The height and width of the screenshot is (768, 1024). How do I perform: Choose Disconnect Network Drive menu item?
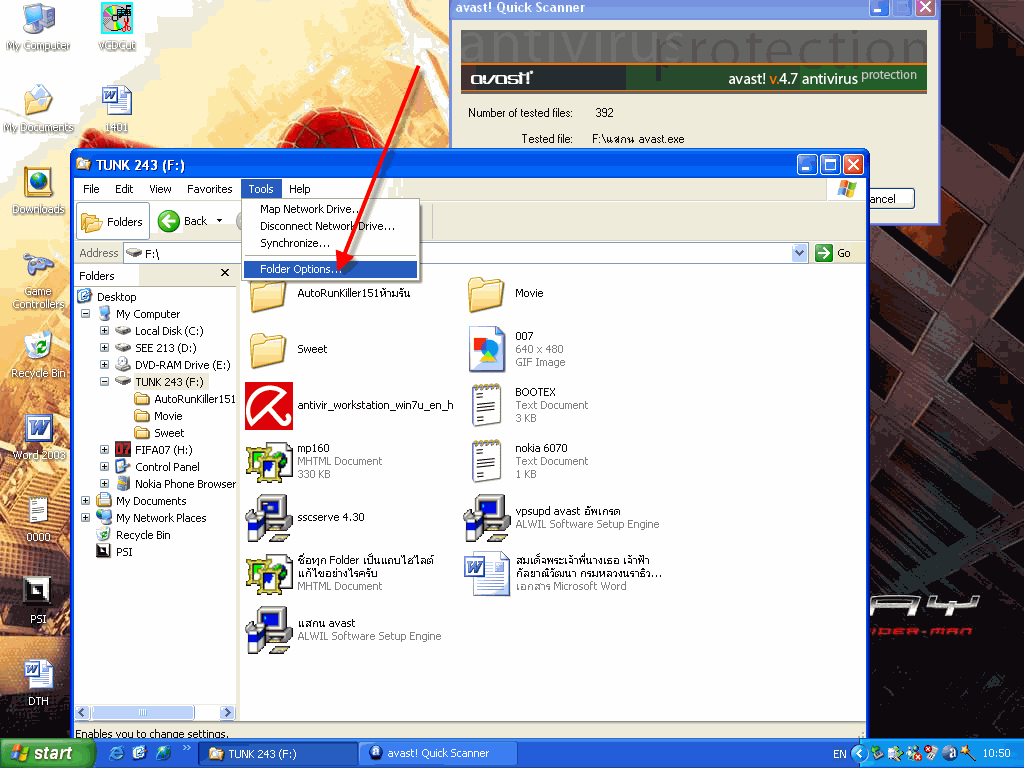pyautogui.click(x=330, y=226)
